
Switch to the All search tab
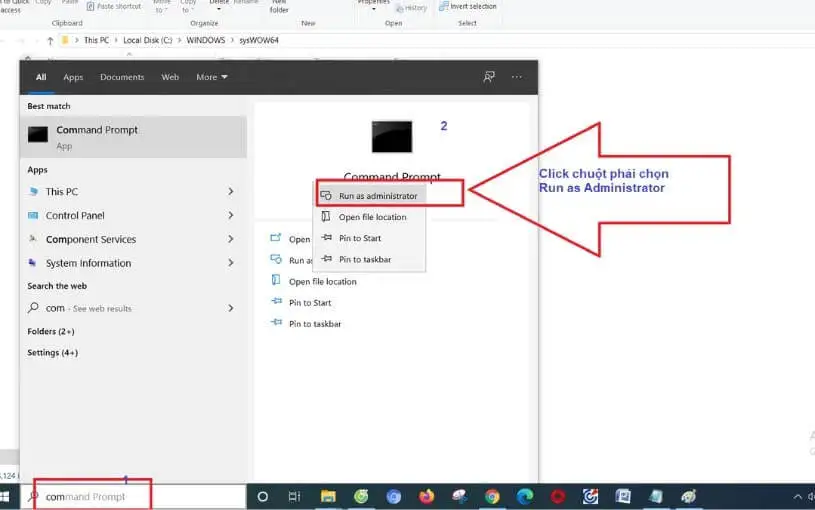tap(41, 77)
